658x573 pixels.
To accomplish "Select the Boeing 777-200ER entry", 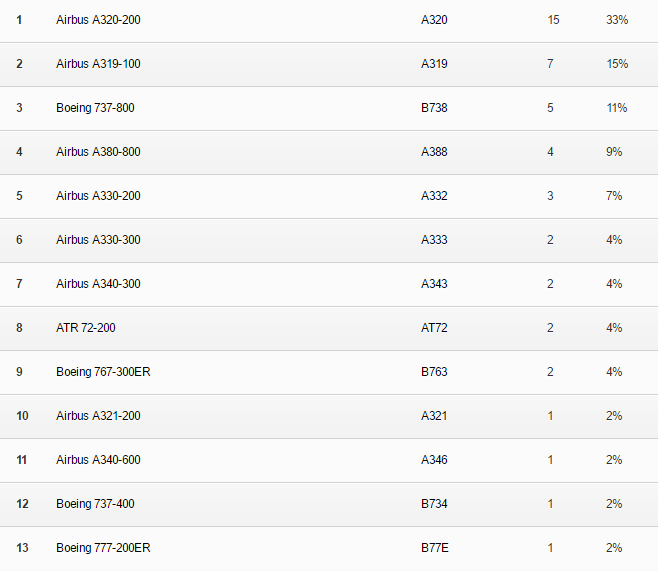I will pos(103,548).
